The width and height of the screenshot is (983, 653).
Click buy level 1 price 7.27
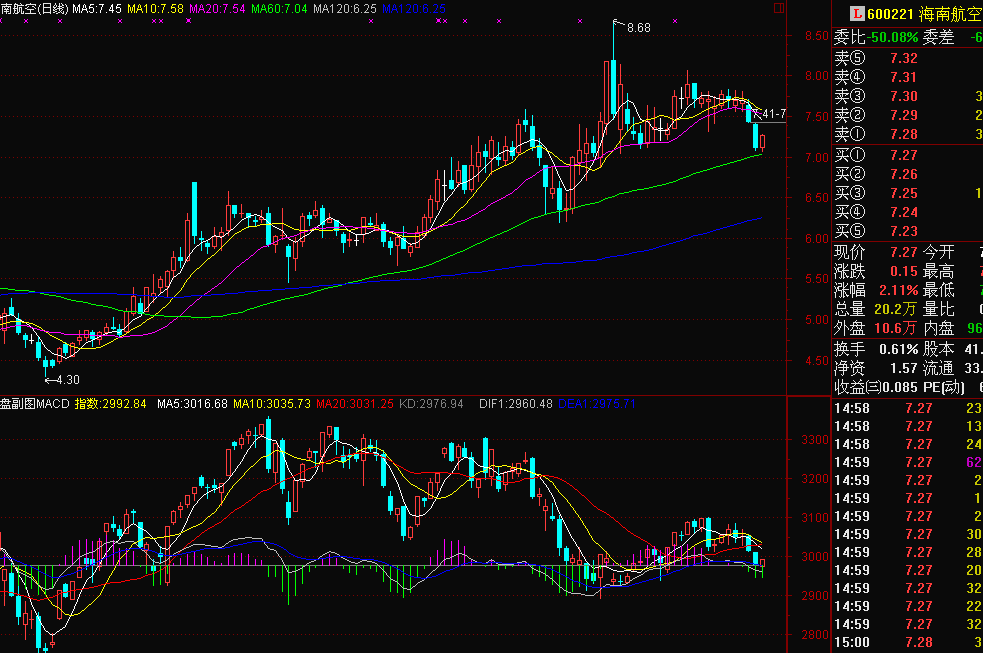coord(903,155)
